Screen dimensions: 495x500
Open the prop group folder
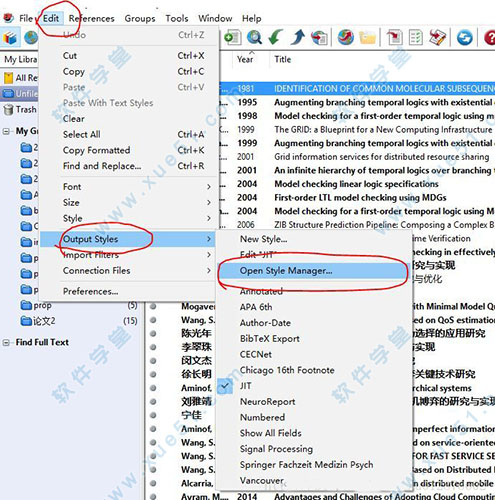click(x=36, y=305)
